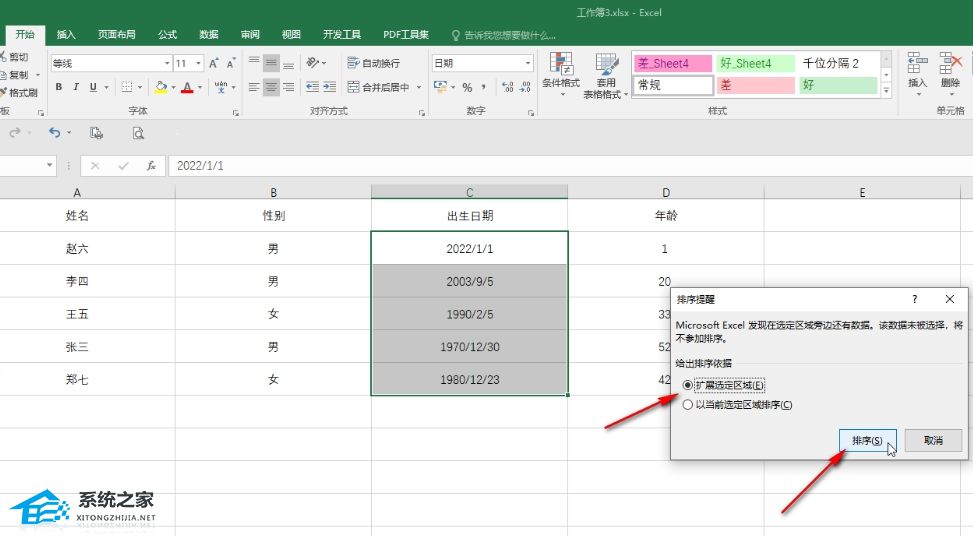This screenshot has height=536, width=973.
Task: Apply the red 差 cell style
Action: tap(756, 85)
